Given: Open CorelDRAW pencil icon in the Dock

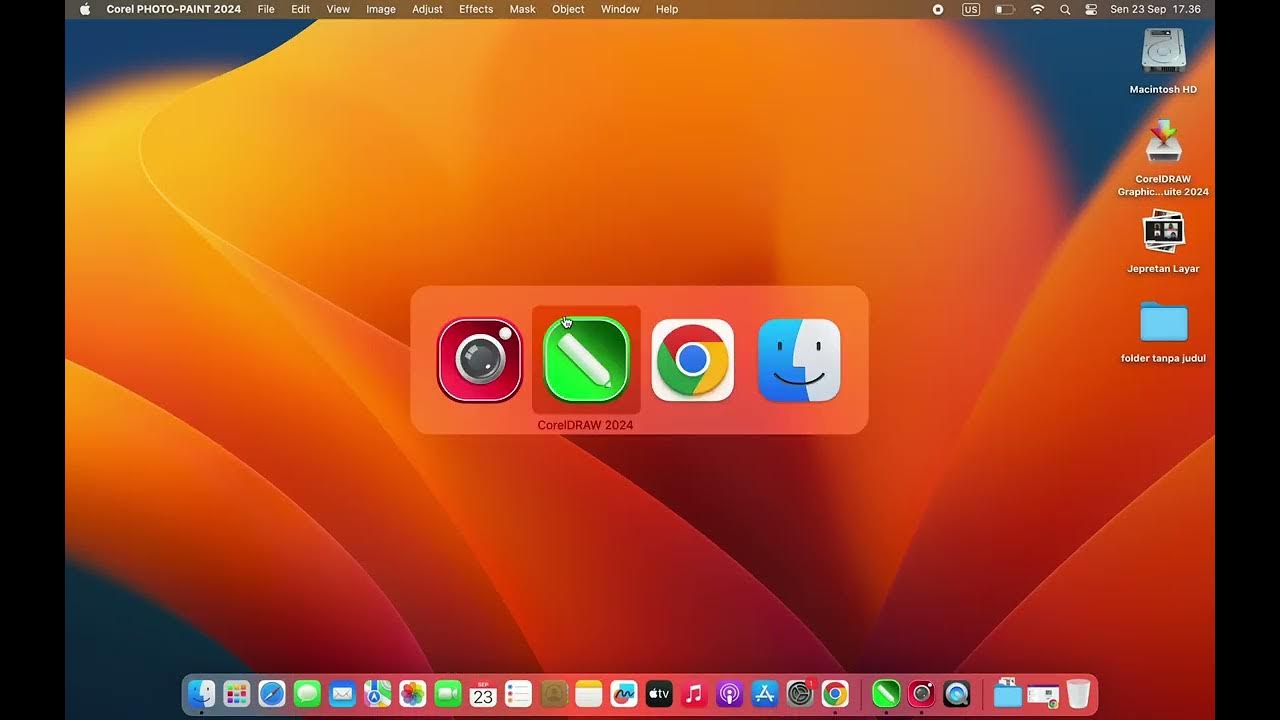Looking at the screenshot, I should pyautogui.click(x=886, y=693).
